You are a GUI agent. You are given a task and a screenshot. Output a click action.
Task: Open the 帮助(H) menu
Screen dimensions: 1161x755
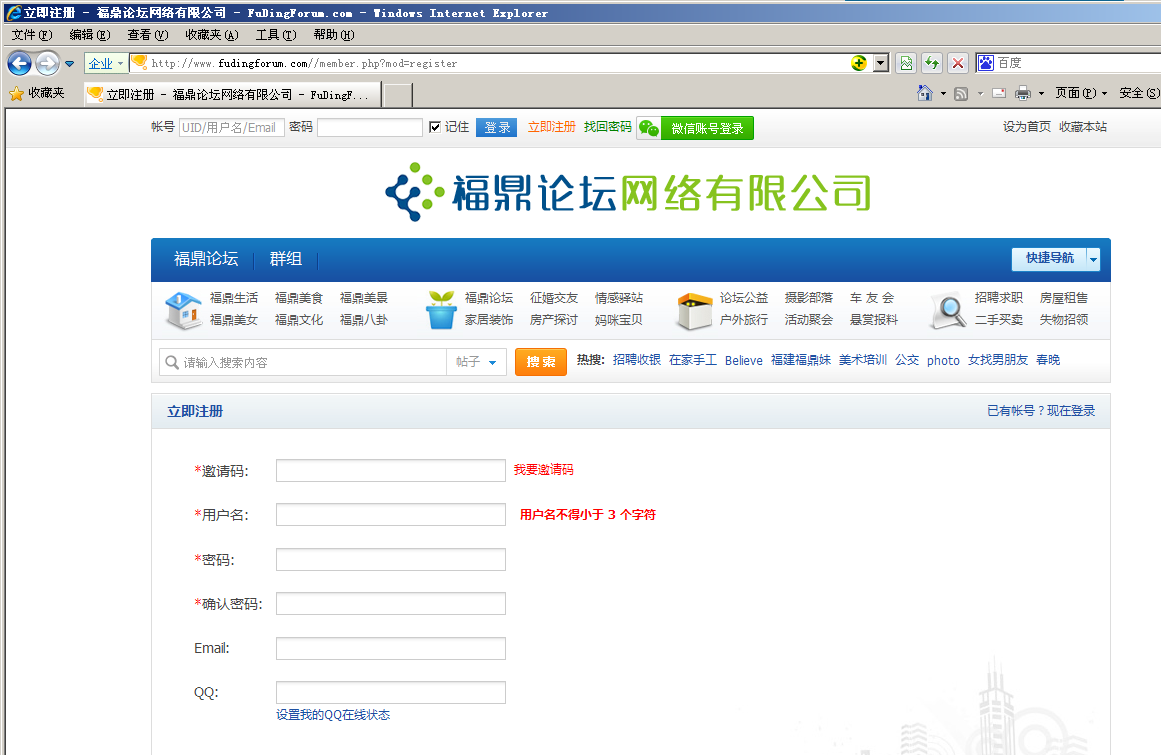pyautogui.click(x=333, y=35)
